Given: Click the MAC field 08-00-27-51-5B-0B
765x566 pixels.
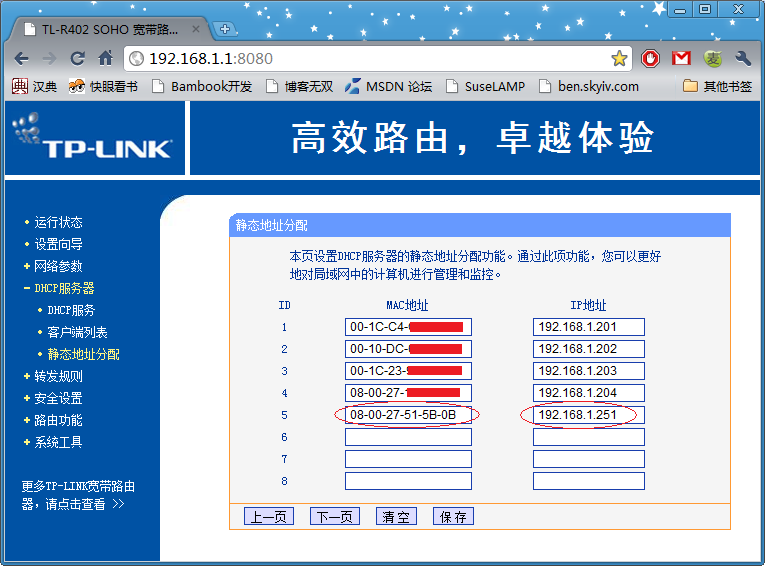Looking at the screenshot, I should coord(408,415).
